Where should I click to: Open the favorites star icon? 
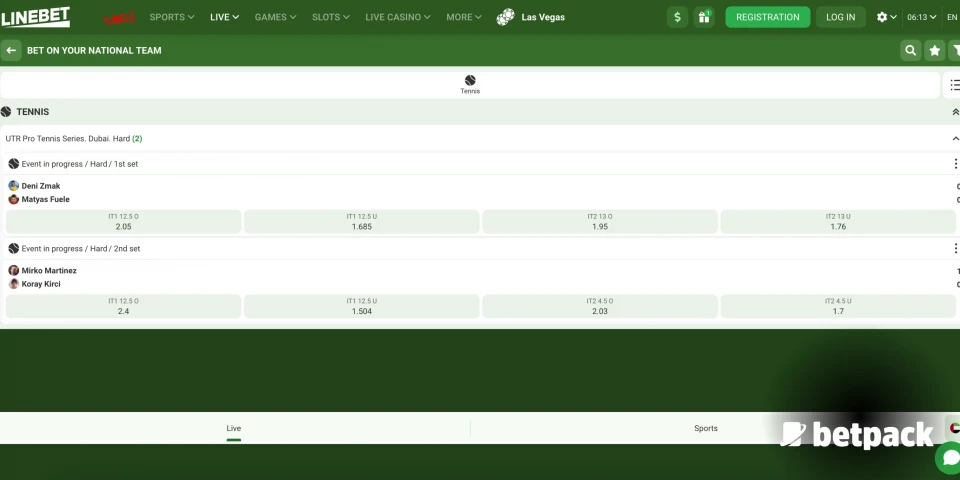[934, 51]
